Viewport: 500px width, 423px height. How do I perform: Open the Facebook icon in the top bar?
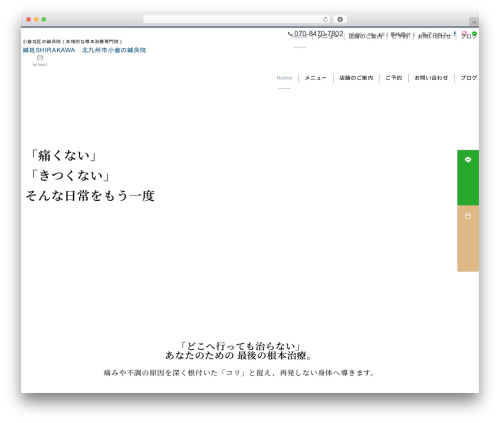[455, 33]
